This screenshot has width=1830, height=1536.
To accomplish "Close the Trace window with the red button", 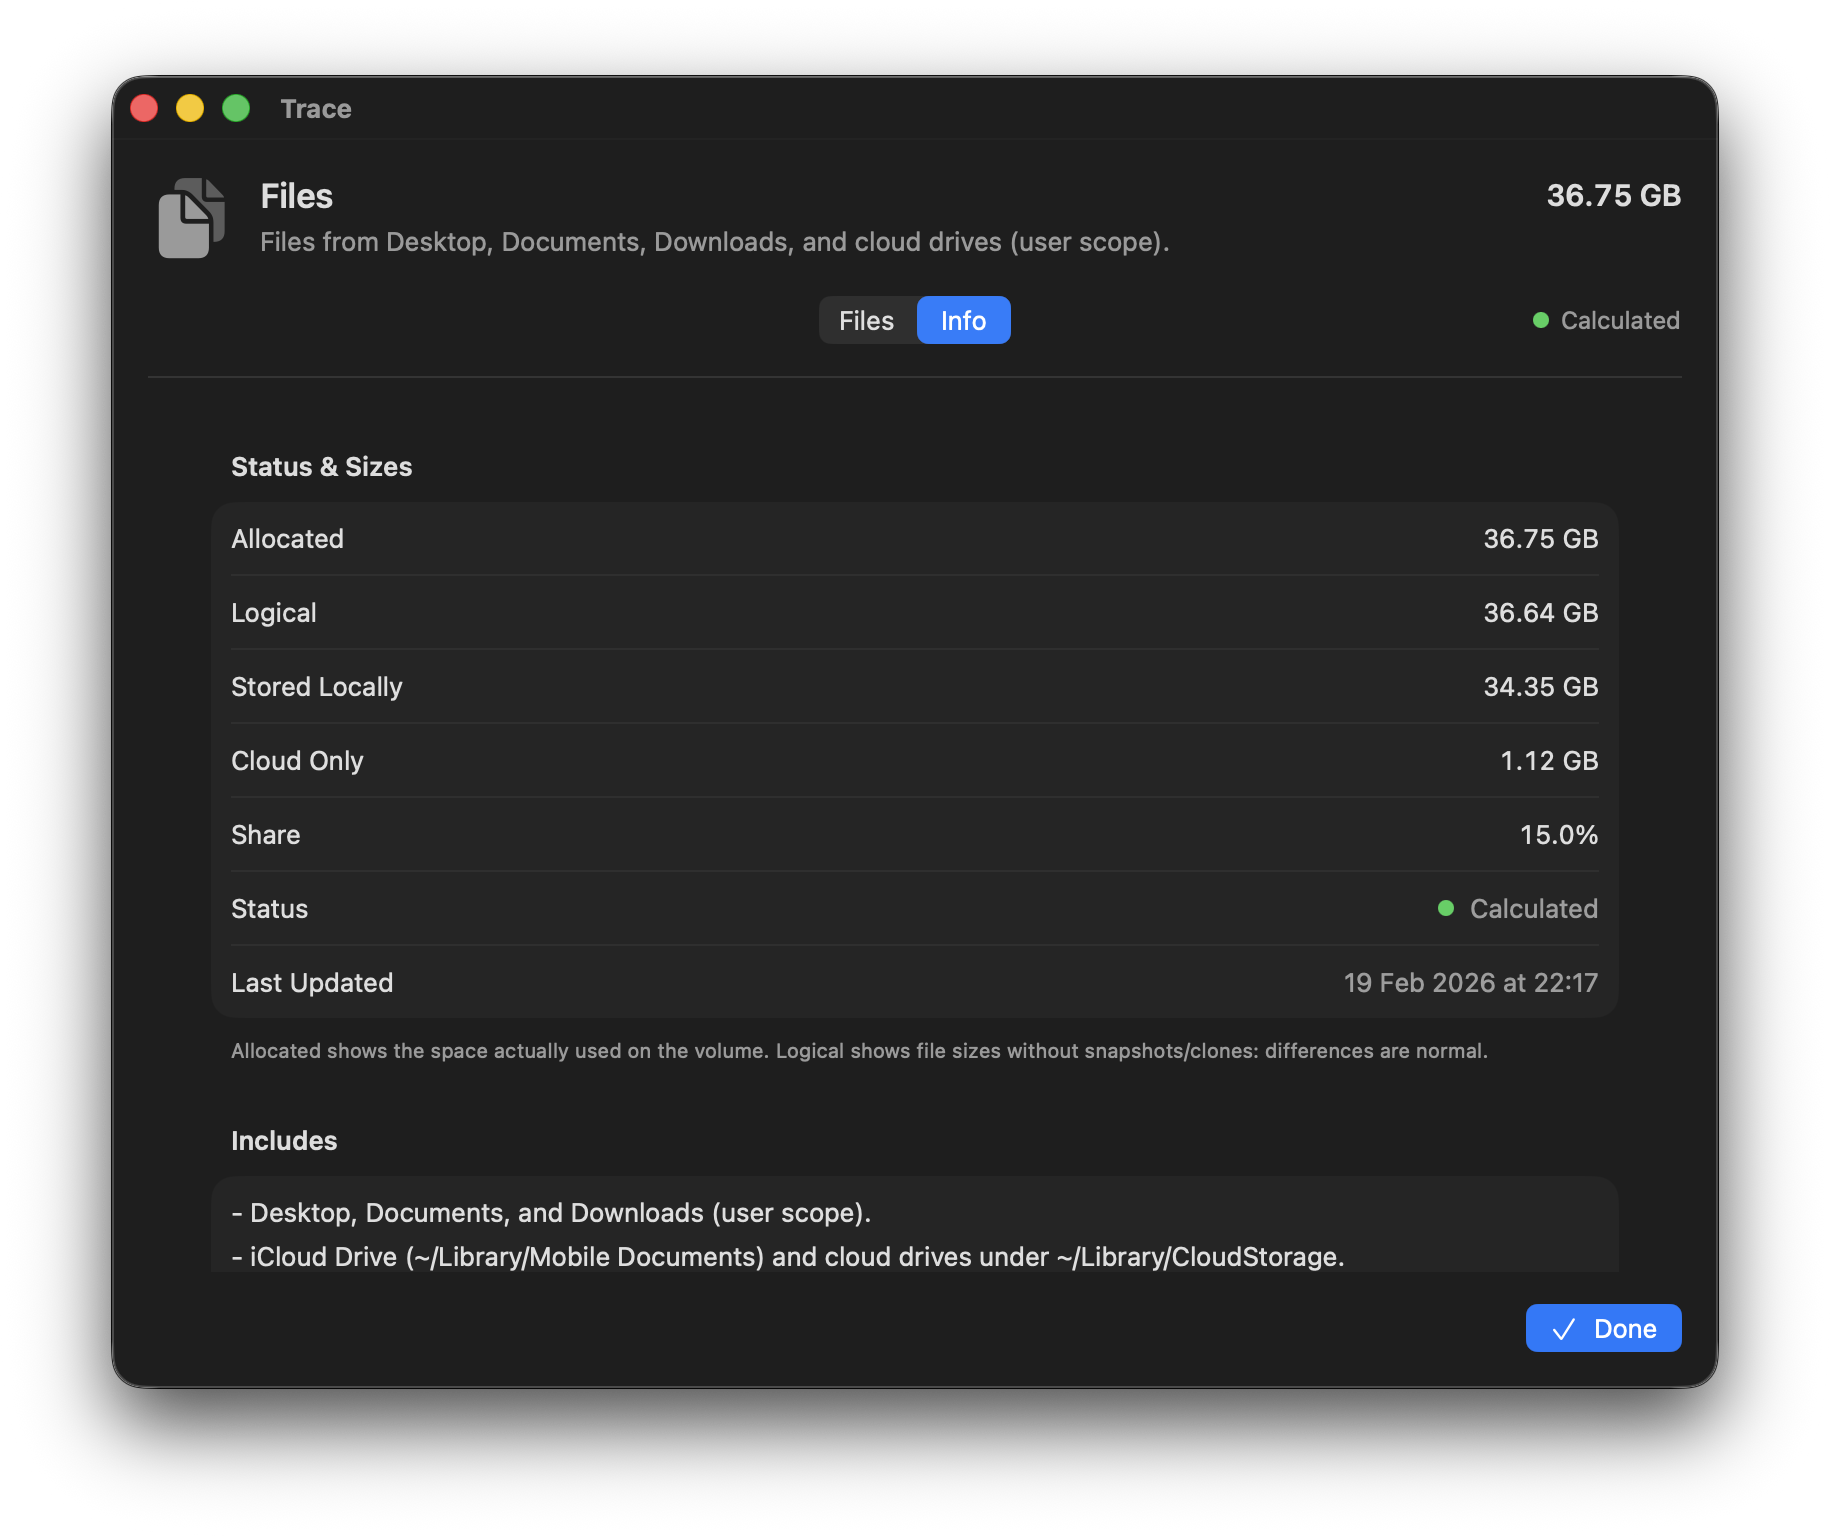I will [144, 108].
